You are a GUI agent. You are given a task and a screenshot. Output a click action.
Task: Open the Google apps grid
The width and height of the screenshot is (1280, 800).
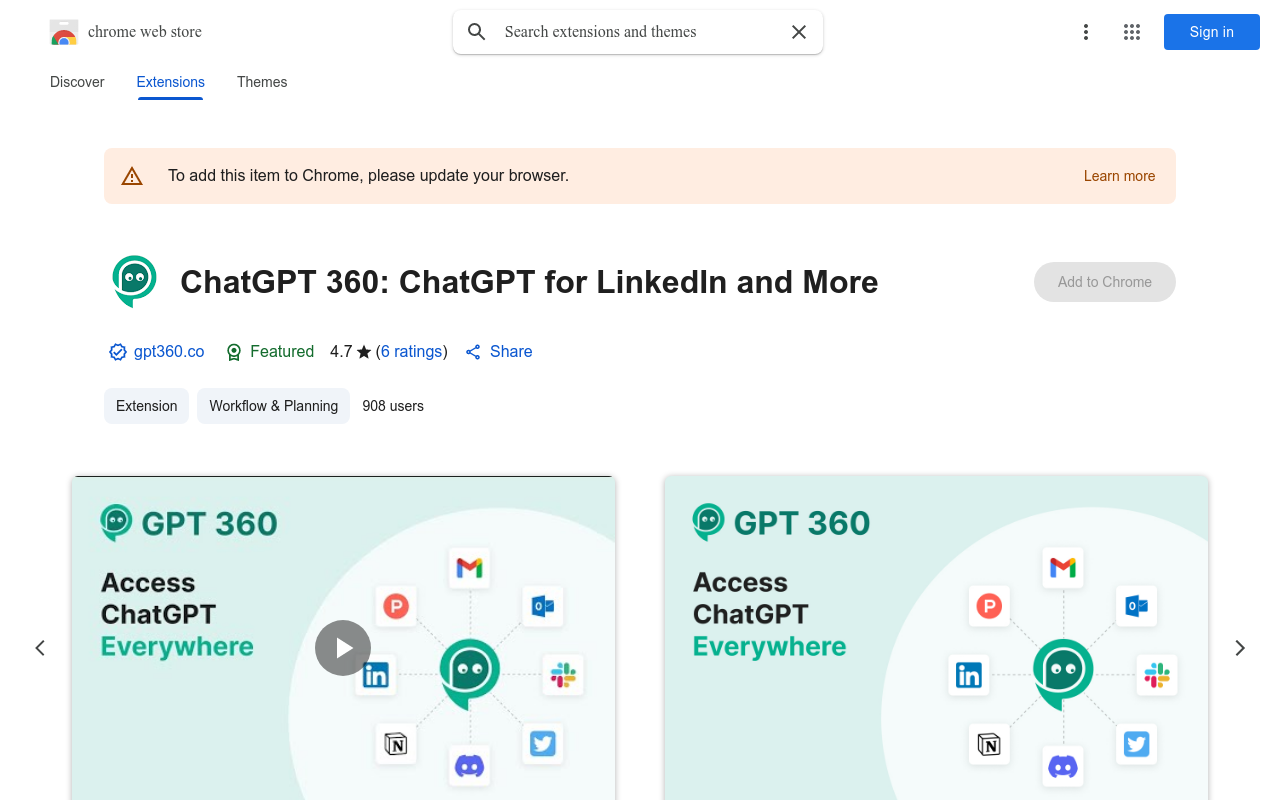click(1132, 32)
